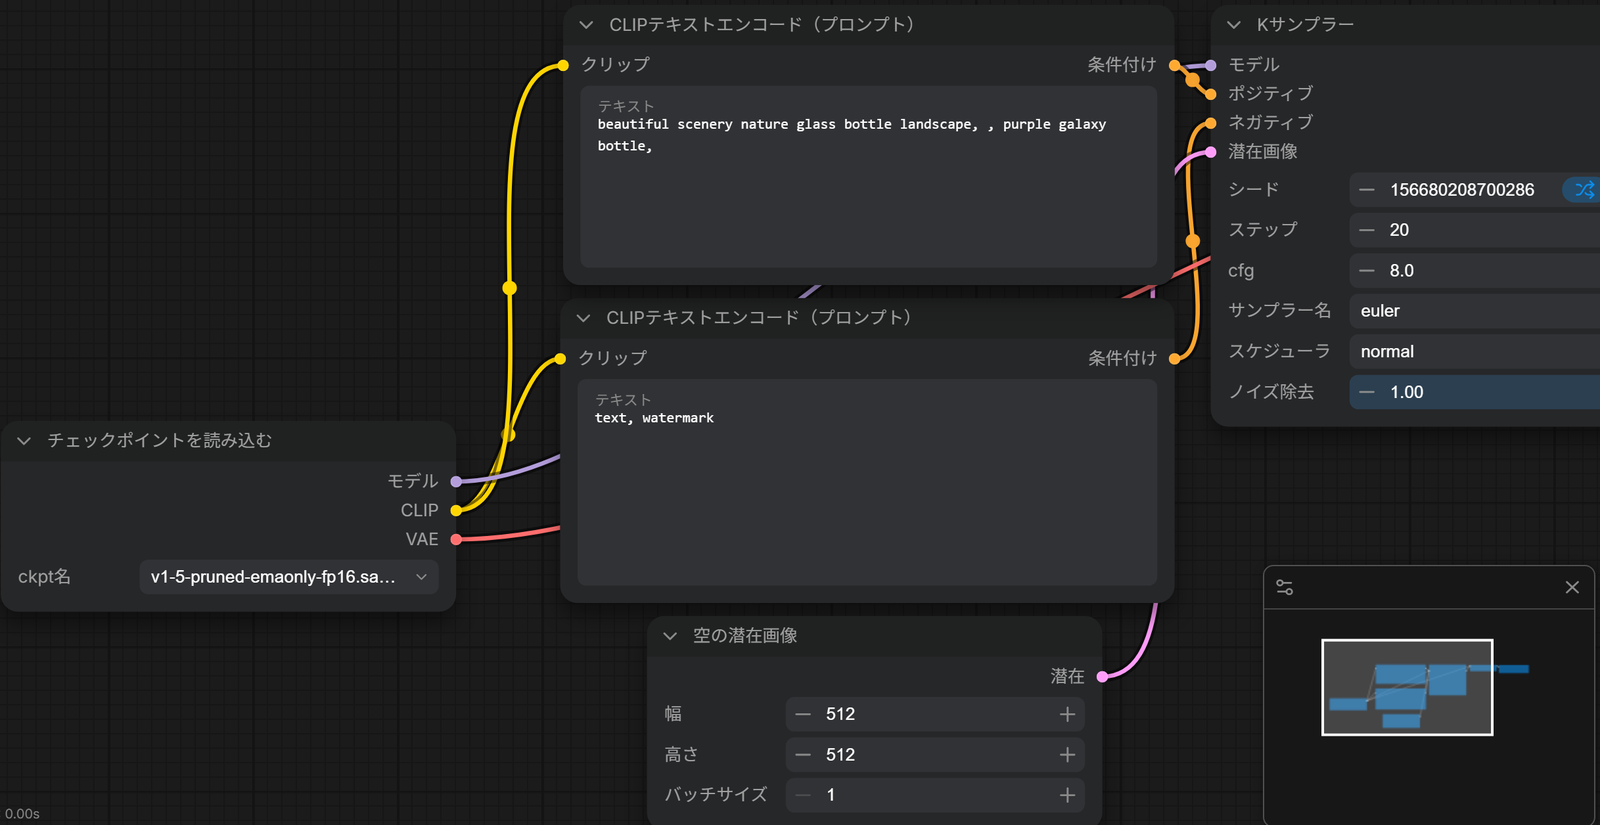The height and width of the screenshot is (825, 1600).
Task: Decrease the 高さ height with minus
Action: [803, 755]
